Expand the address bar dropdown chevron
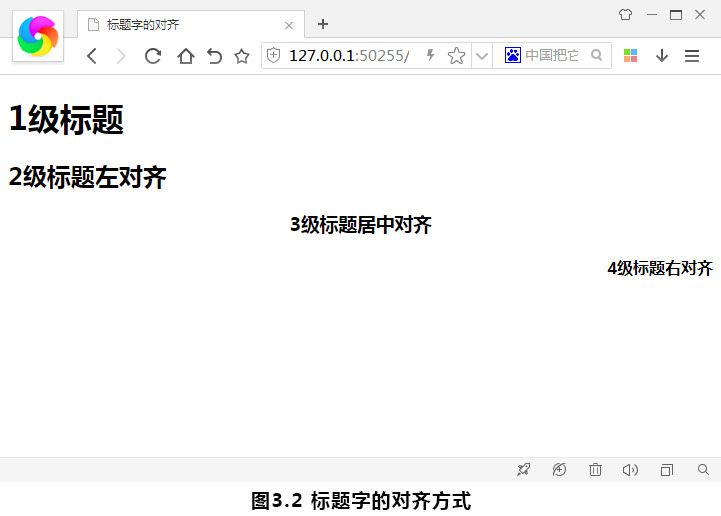 tap(482, 56)
